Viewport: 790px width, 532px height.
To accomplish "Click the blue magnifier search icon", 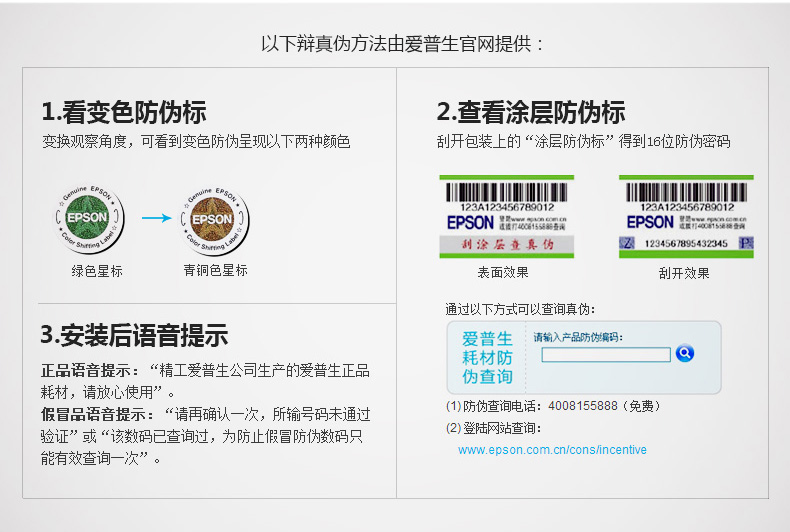I will click(x=684, y=353).
